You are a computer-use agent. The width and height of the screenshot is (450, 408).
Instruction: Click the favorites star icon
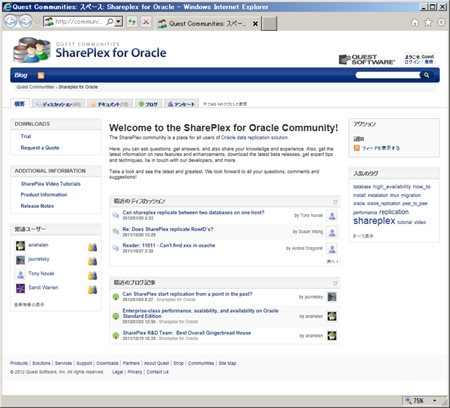428,23
